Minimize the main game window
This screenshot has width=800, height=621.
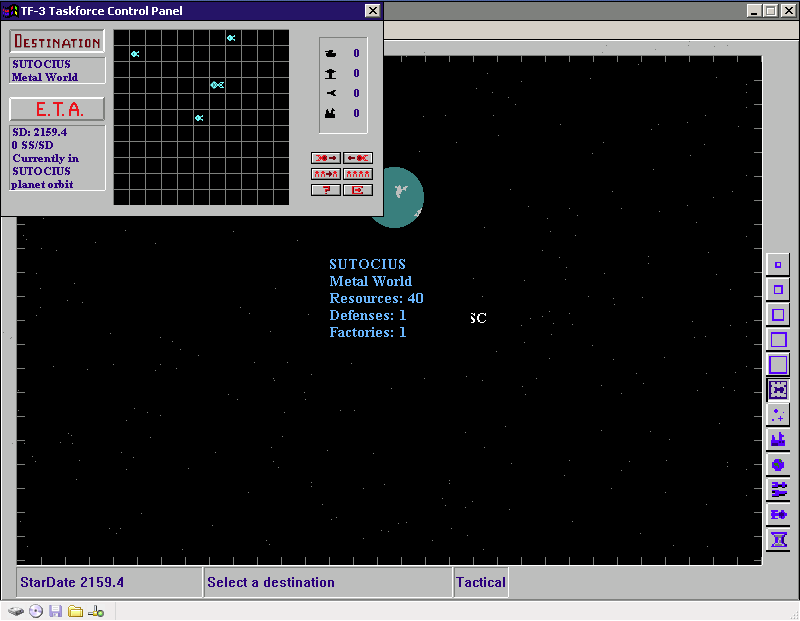(755, 10)
